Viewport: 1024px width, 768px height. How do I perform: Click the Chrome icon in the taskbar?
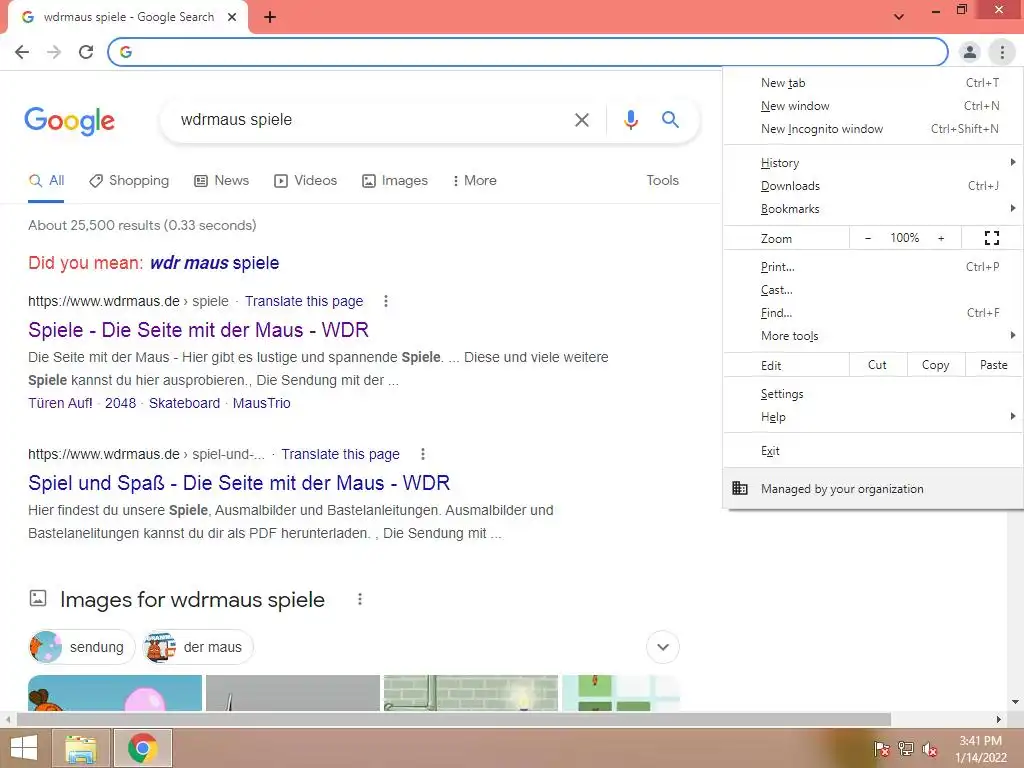143,748
